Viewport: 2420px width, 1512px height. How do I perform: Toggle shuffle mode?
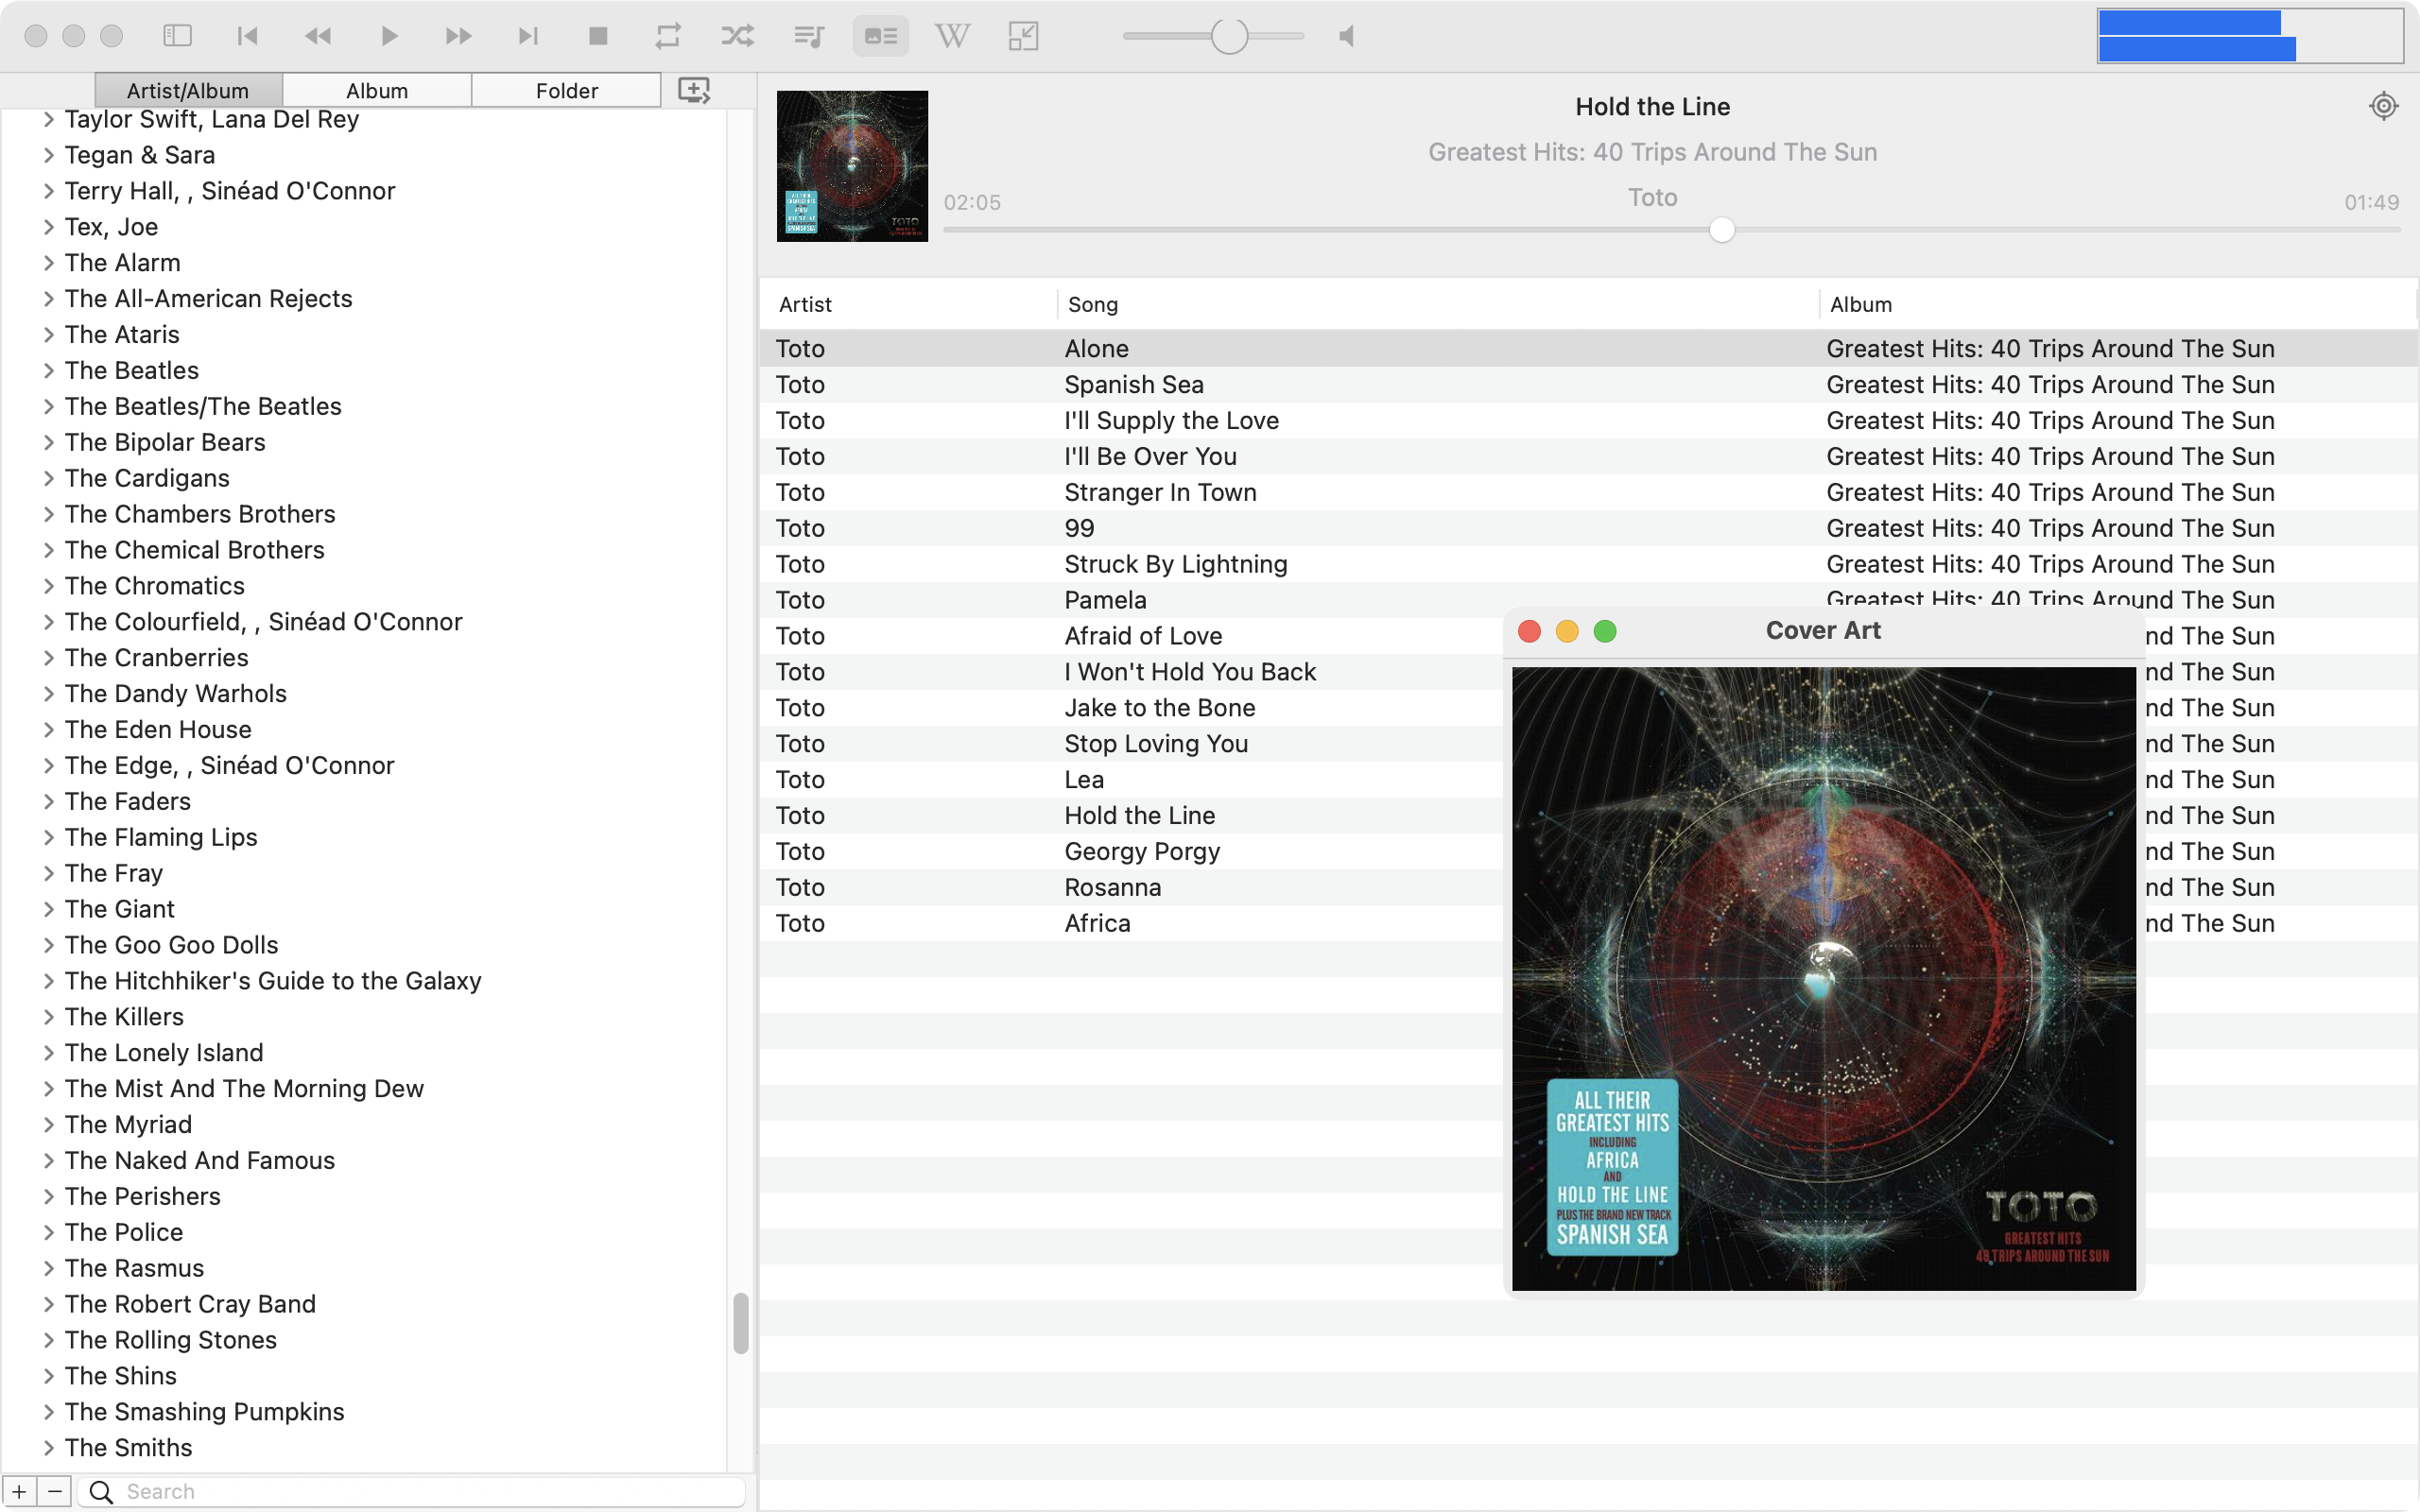738,36
